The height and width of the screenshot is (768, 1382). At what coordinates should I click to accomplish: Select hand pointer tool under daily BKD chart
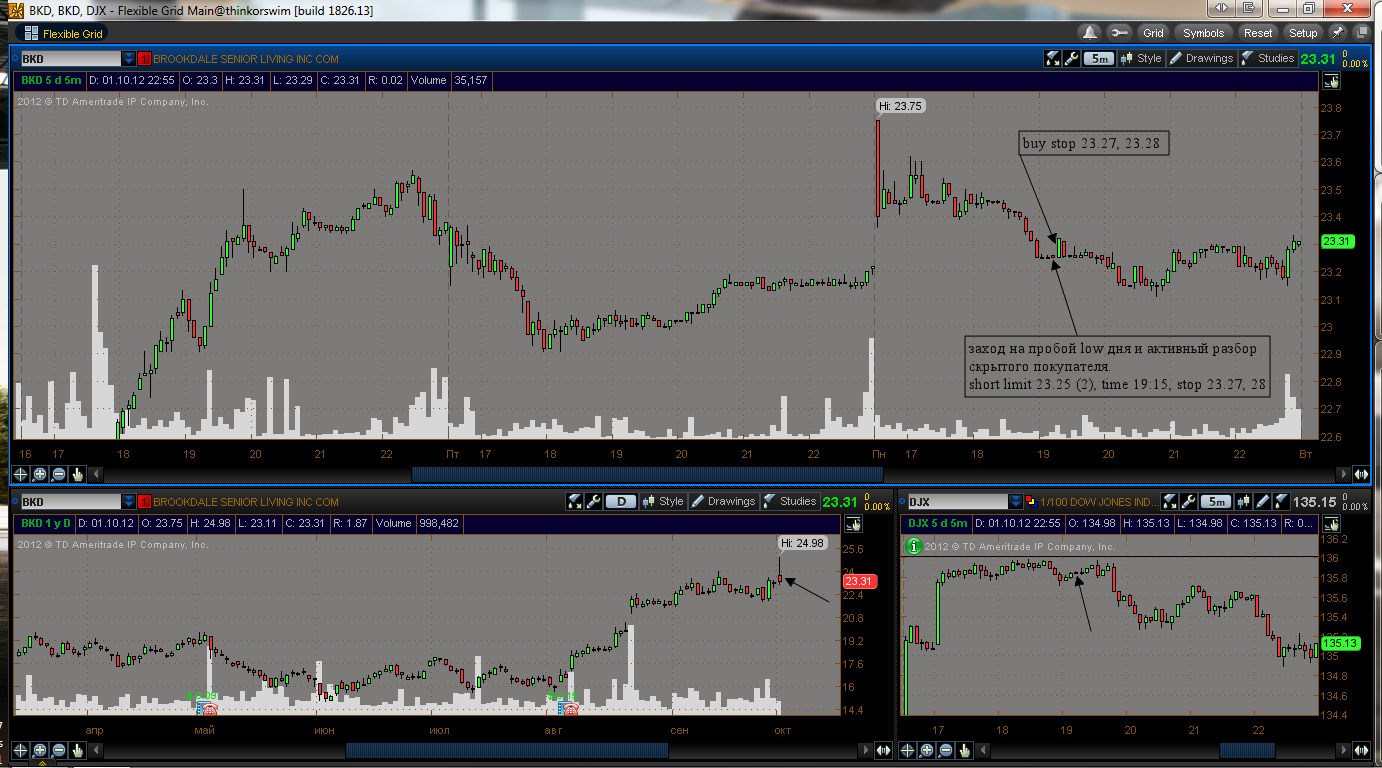pos(78,750)
